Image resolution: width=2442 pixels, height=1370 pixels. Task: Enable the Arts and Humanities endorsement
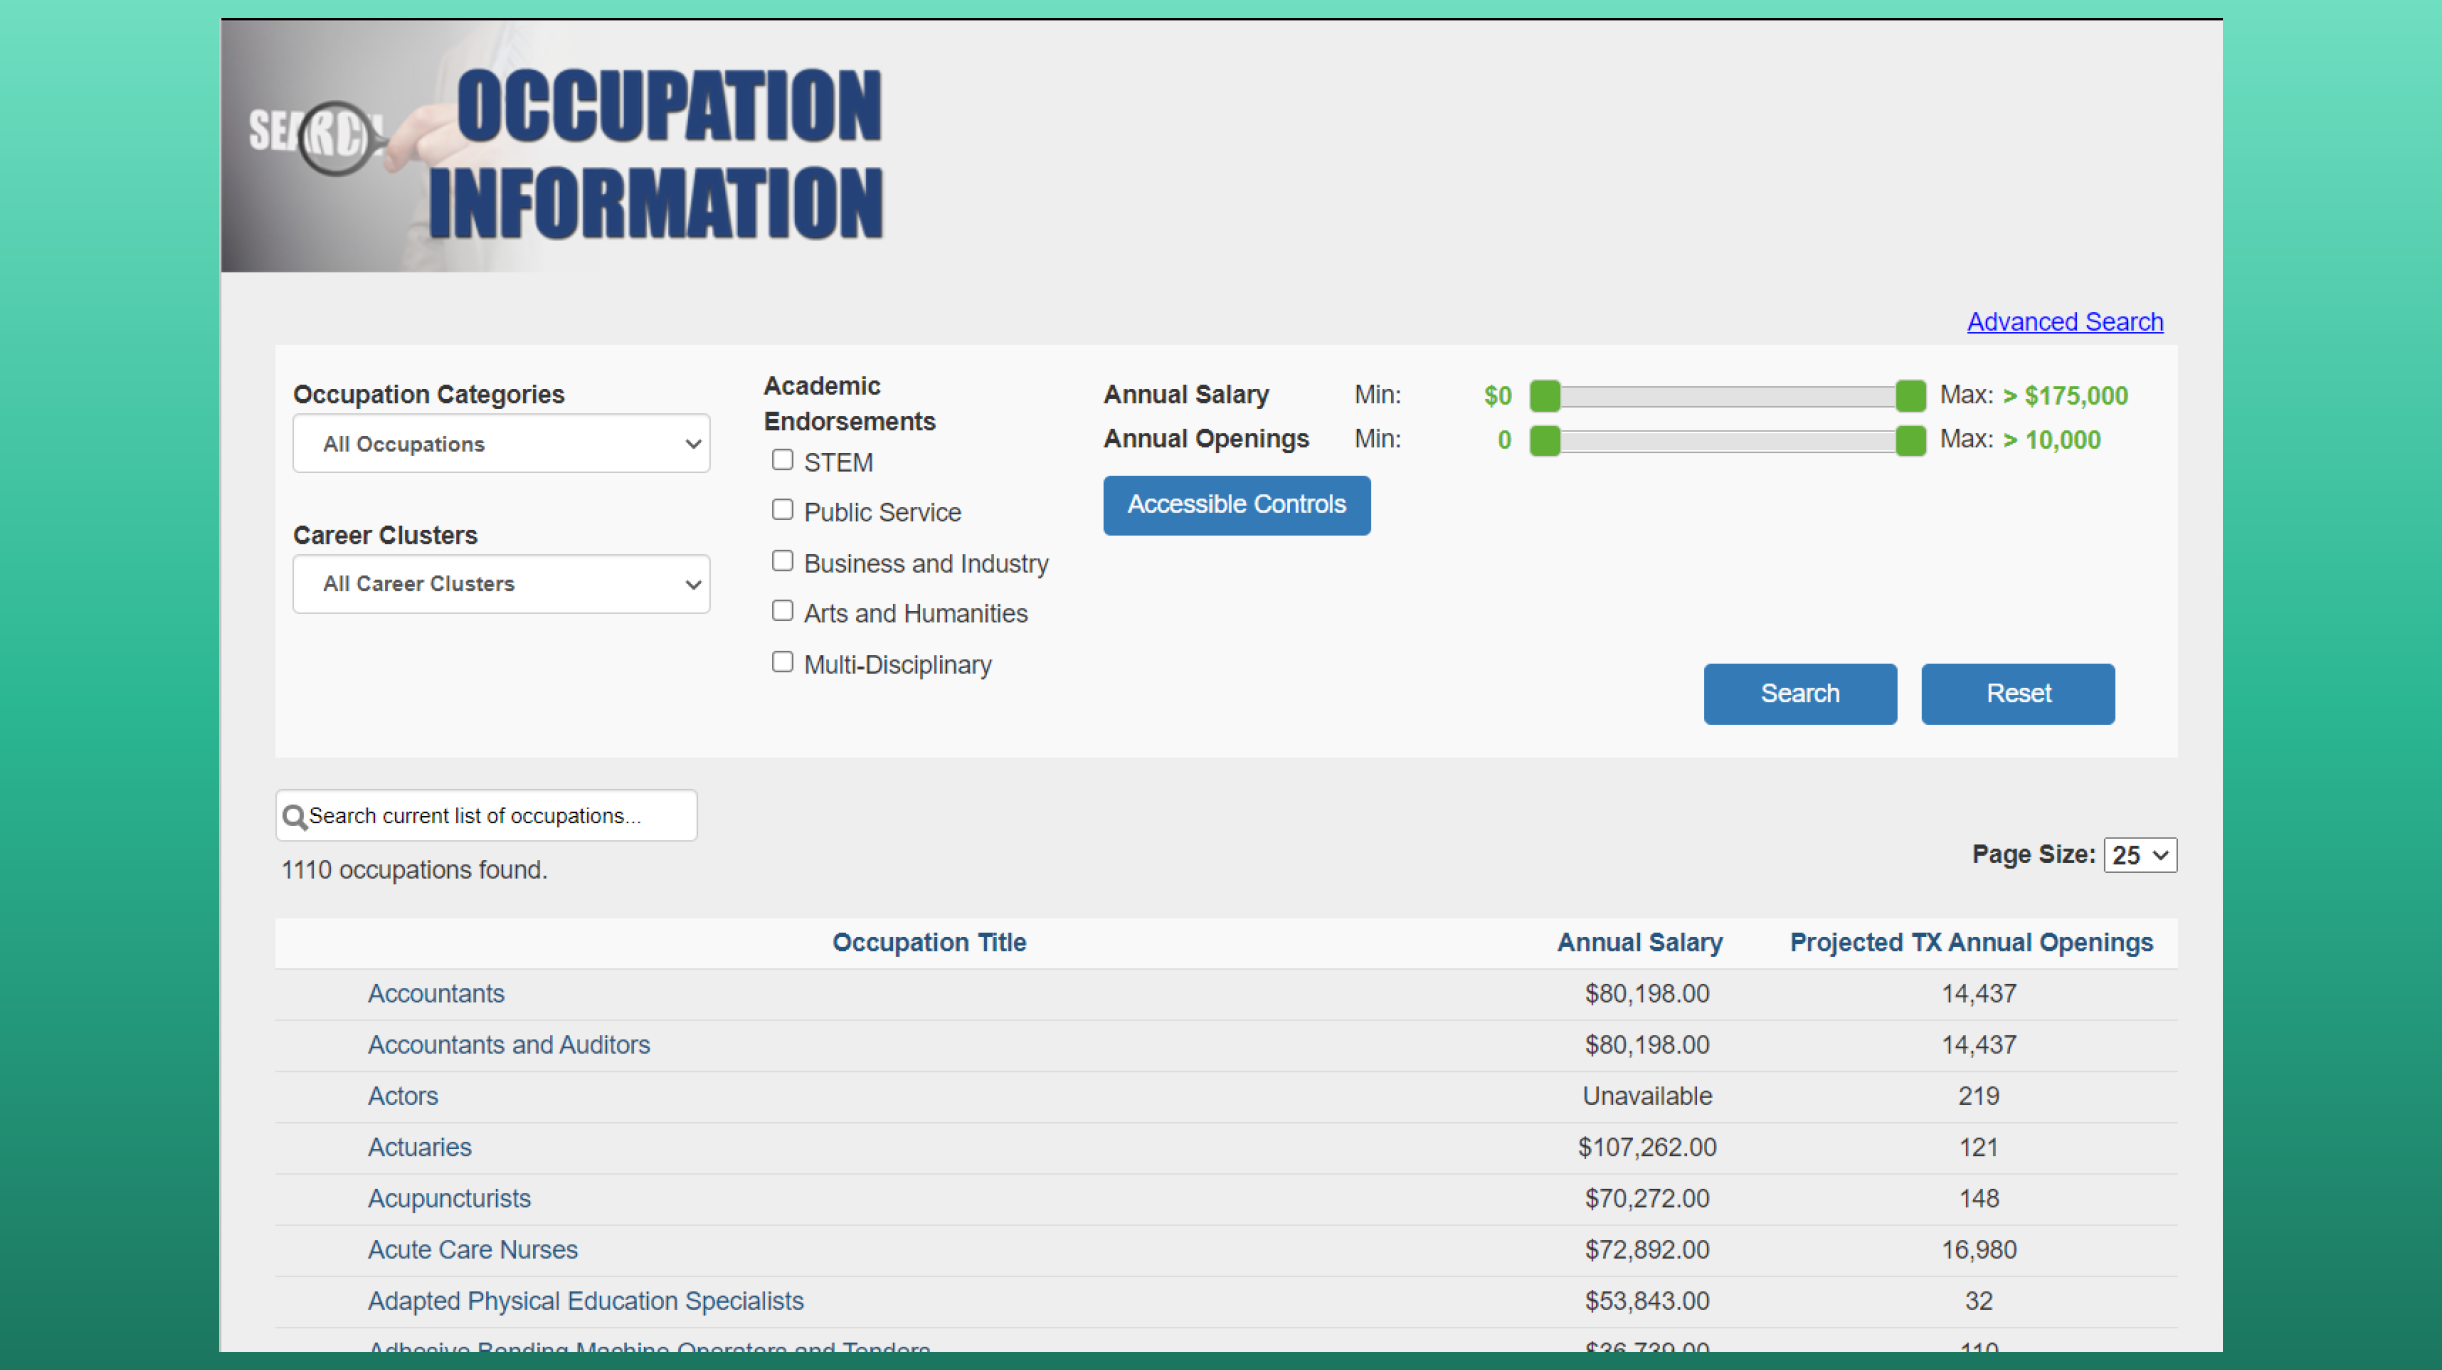click(x=780, y=612)
